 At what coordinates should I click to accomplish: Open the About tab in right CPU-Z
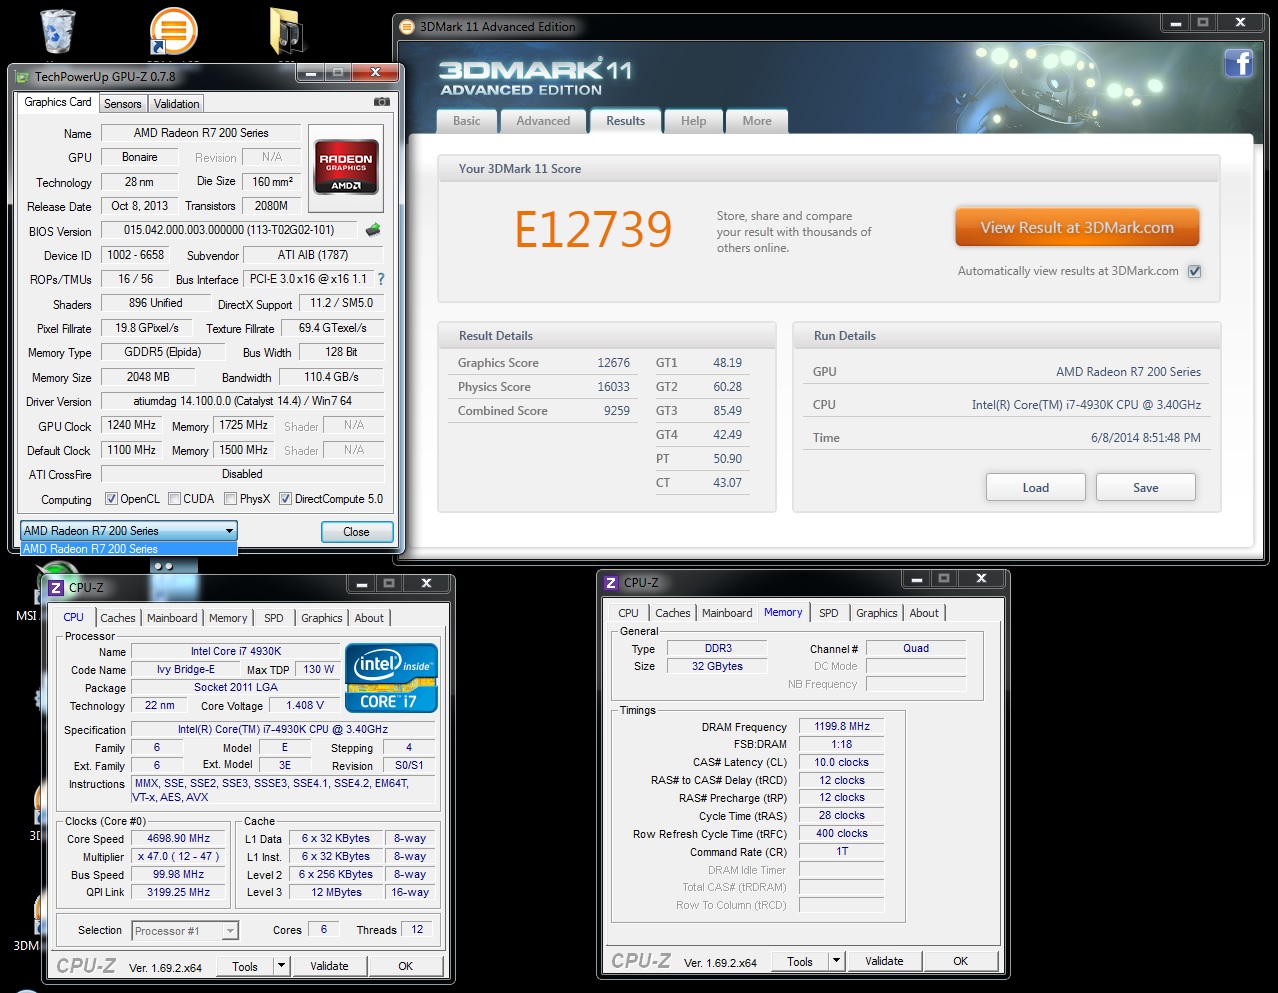tap(924, 613)
